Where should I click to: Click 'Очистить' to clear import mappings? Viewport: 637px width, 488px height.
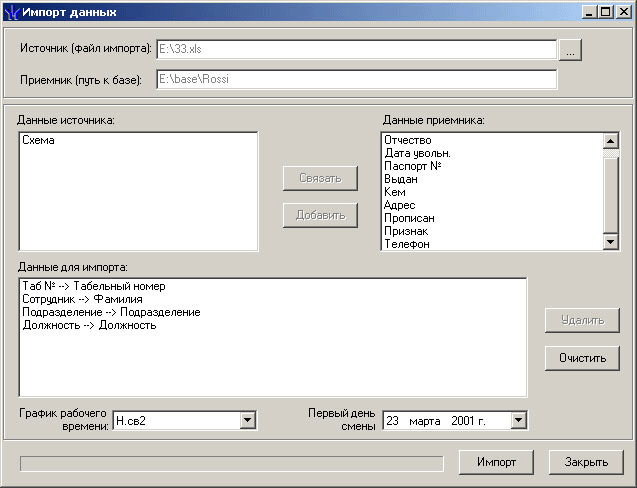pyautogui.click(x=582, y=358)
